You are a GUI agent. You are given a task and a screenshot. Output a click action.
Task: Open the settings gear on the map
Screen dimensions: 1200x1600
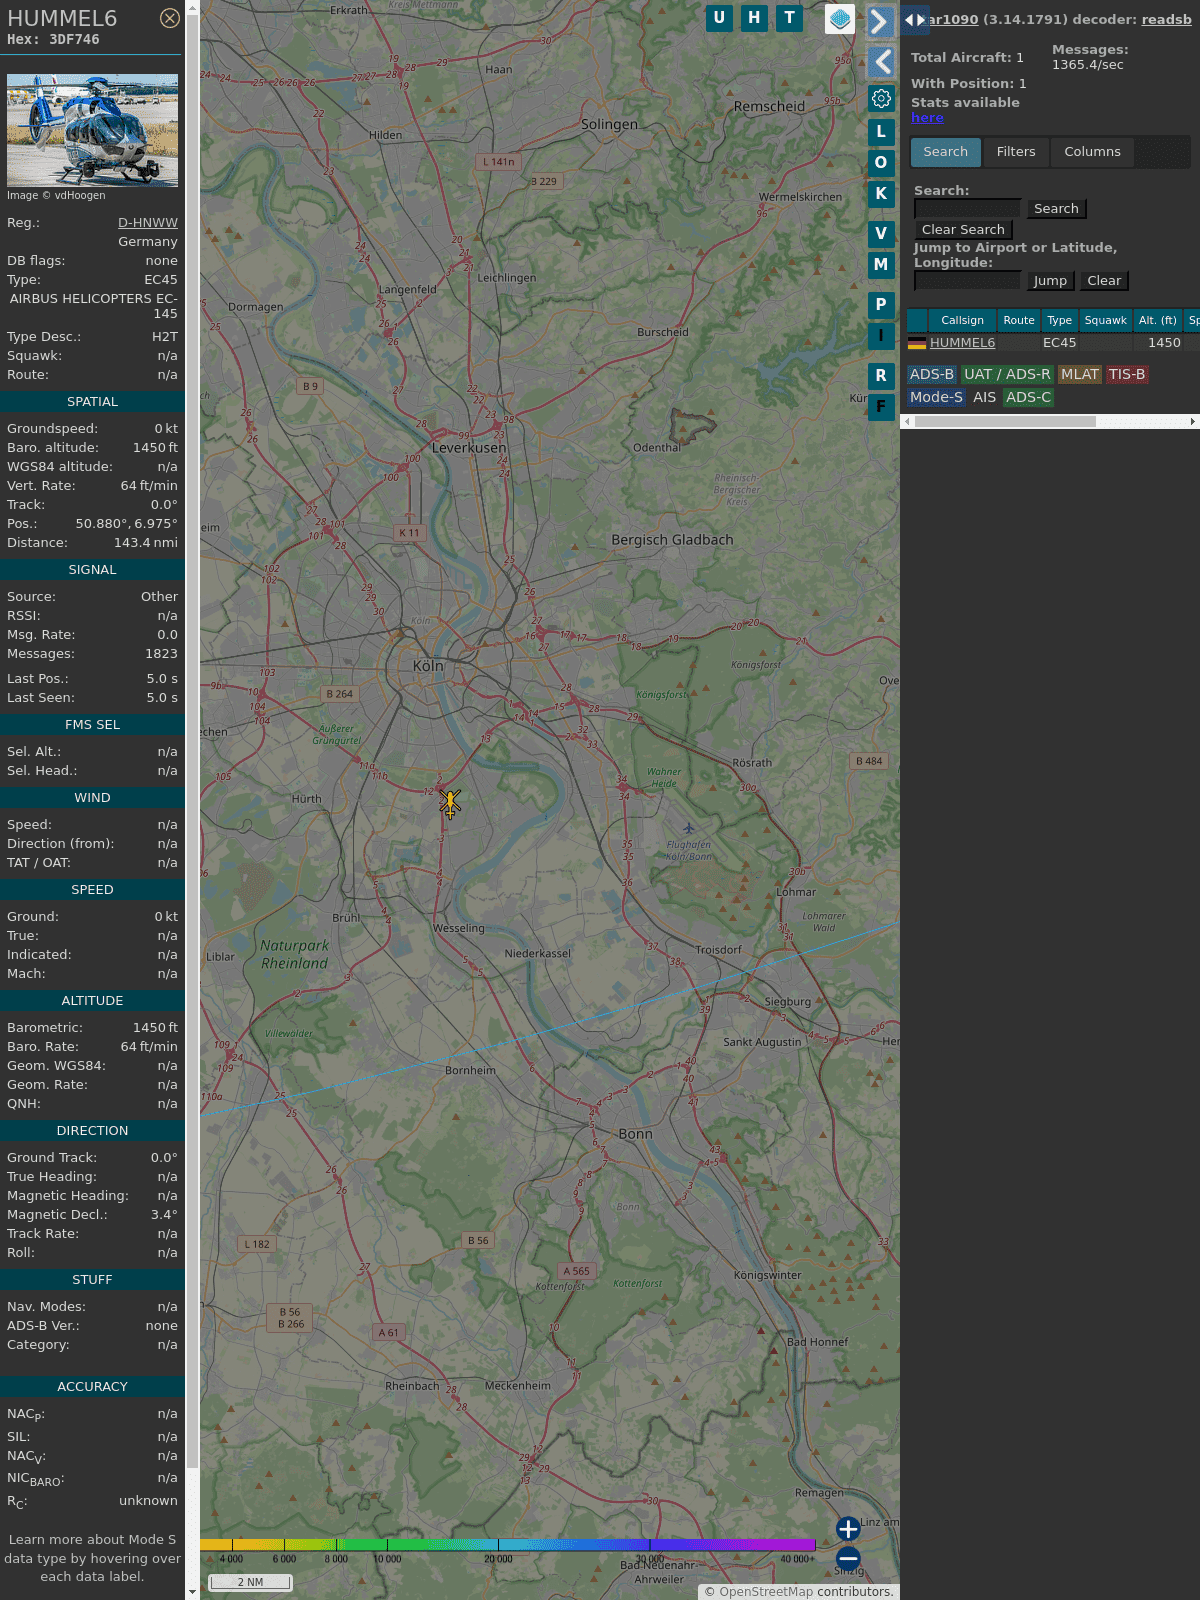pyautogui.click(x=881, y=98)
